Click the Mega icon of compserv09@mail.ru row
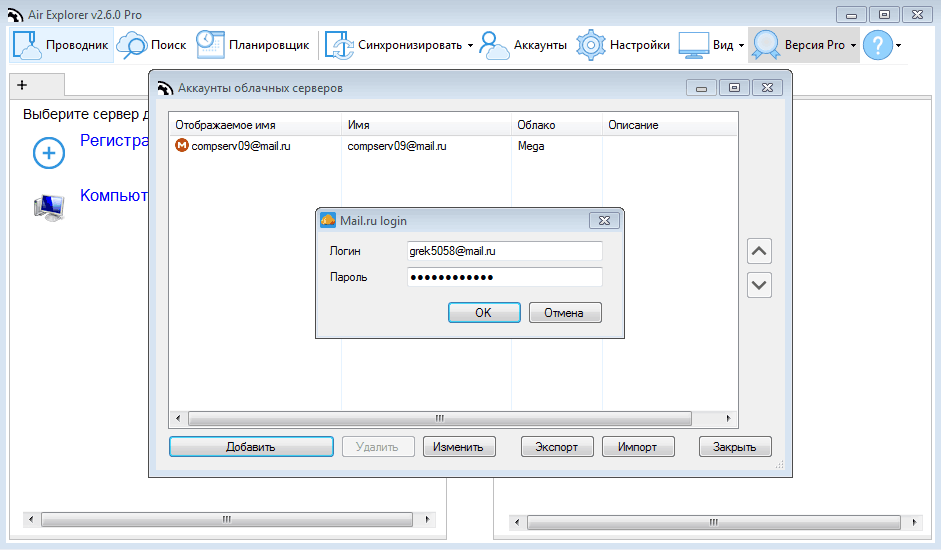This screenshot has height=550, width=941. pyautogui.click(x=182, y=145)
